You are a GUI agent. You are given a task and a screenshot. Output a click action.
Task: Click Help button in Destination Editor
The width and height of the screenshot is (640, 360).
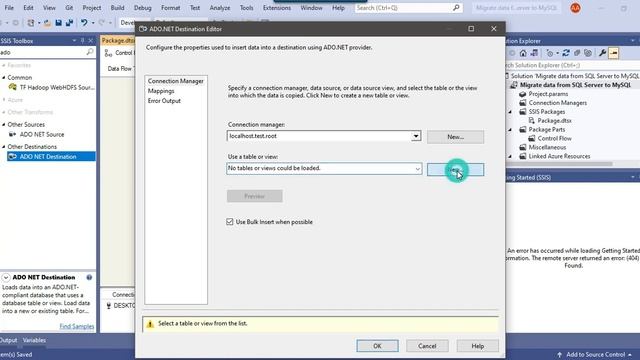point(478,346)
